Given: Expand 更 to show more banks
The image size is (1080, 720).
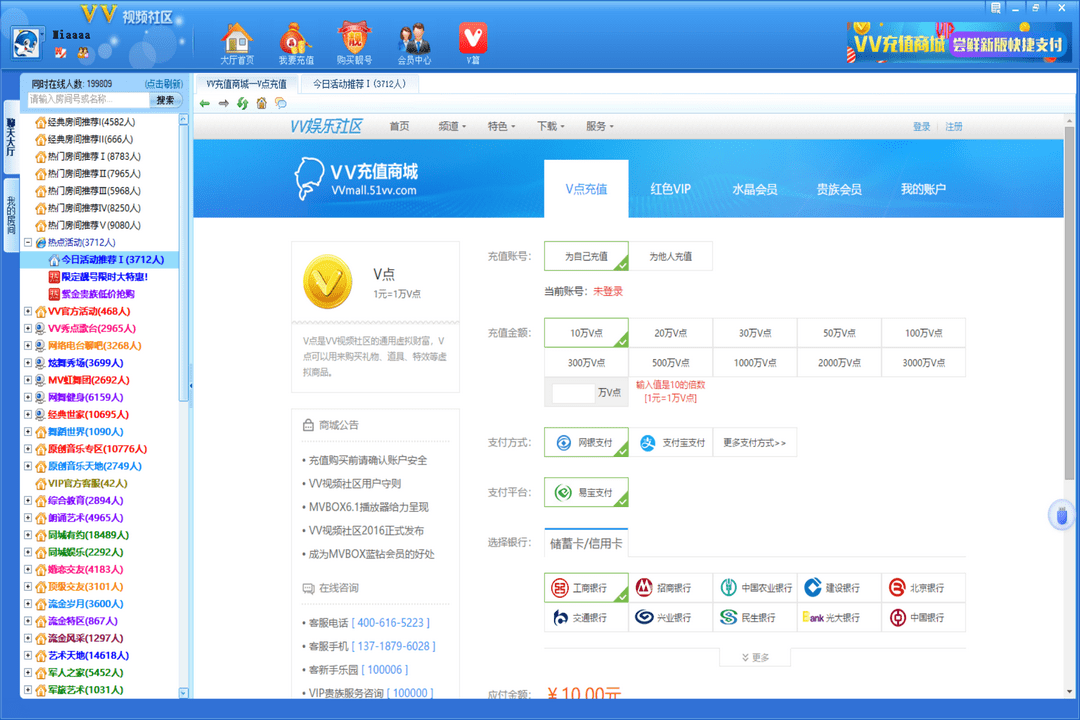Looking at the screenshot, I should [754, 657].
